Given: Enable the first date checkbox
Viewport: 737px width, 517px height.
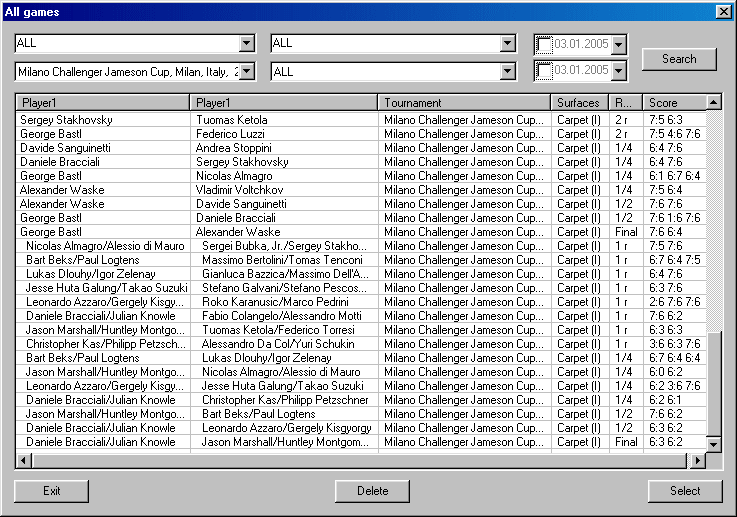Looking at the screenshot, I should point(544,45).
